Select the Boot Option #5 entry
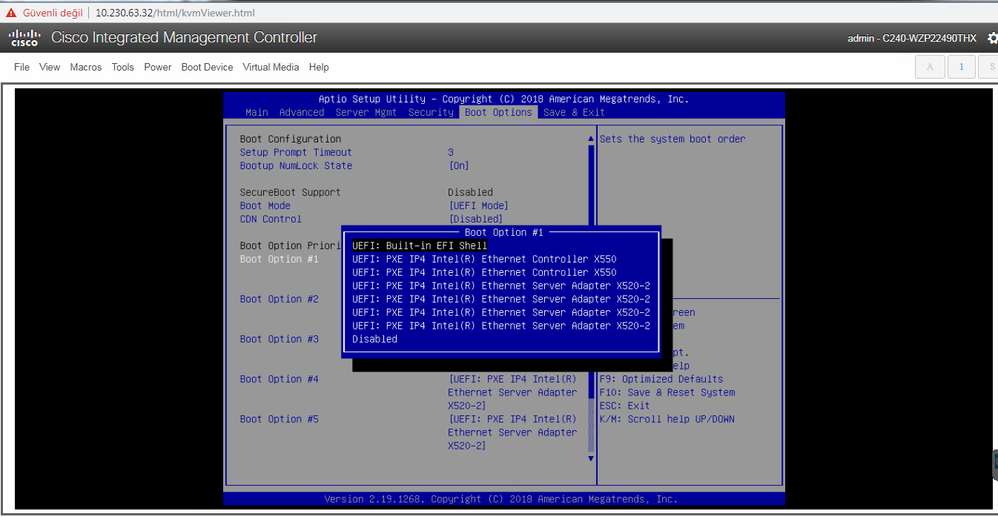Viewport: 998px width, 517px height. (x=279, y=419)
